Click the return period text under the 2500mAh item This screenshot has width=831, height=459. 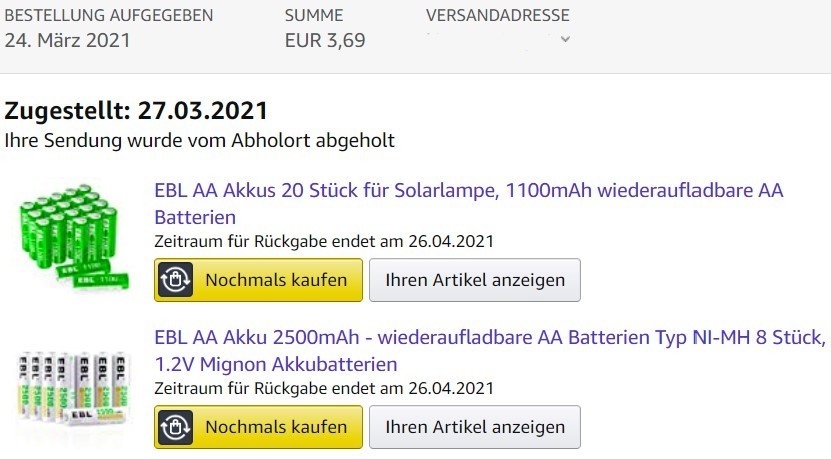click(x=324, y=388)
